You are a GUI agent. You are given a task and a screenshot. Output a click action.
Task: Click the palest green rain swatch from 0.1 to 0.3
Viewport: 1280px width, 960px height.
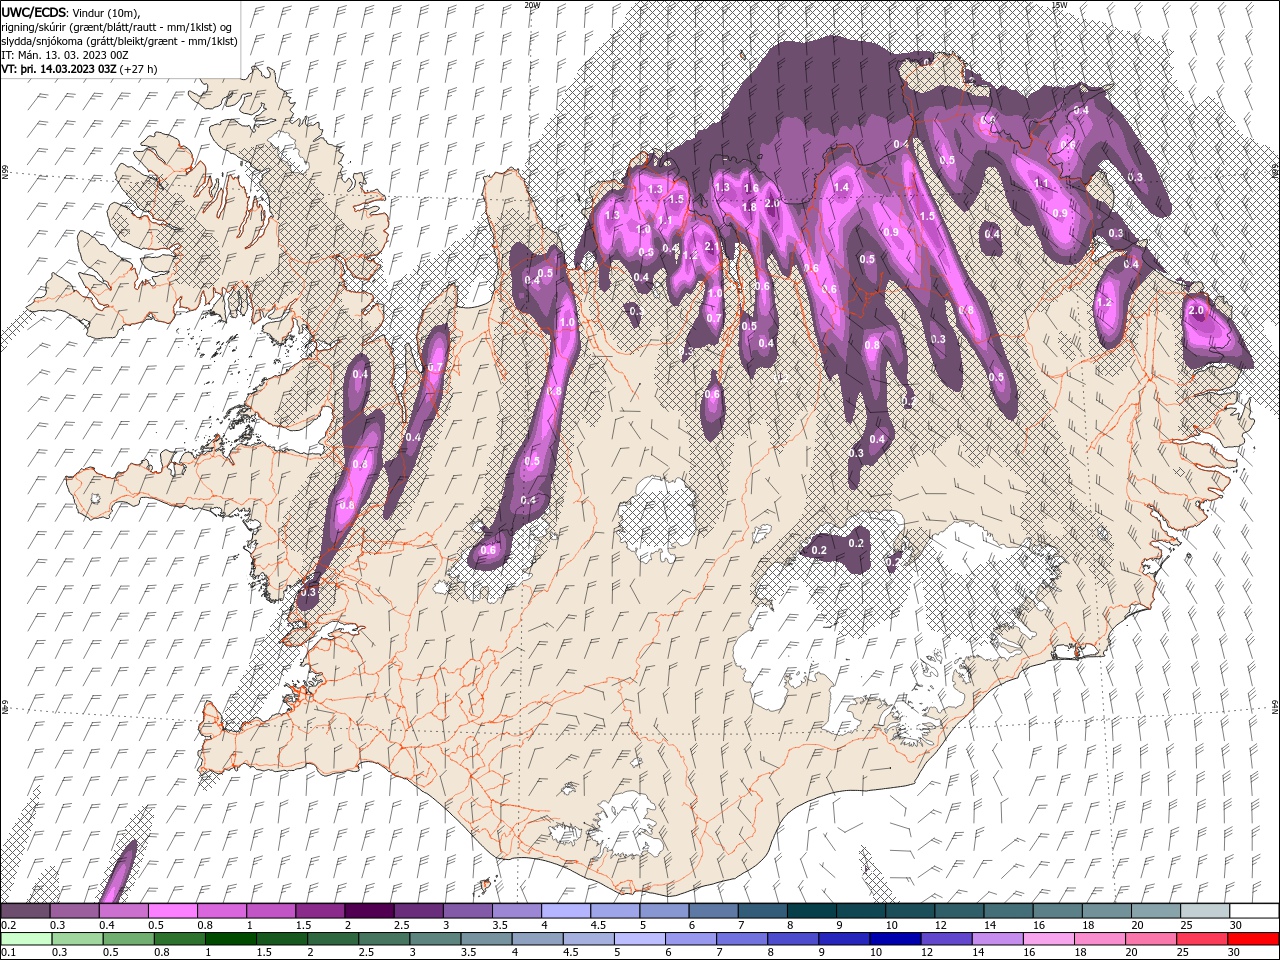[x=28, y=939]
